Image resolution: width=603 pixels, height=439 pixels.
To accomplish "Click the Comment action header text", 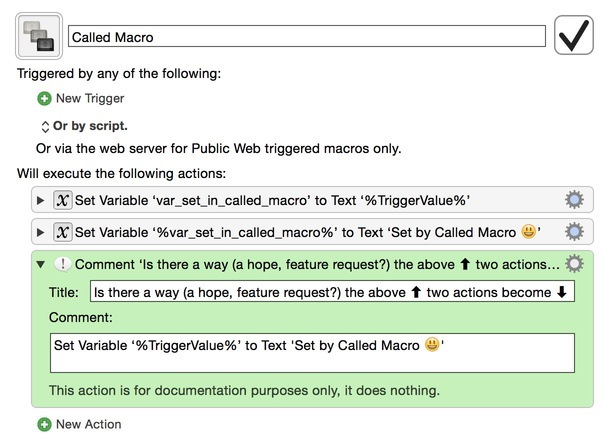I will coord(317,264).
